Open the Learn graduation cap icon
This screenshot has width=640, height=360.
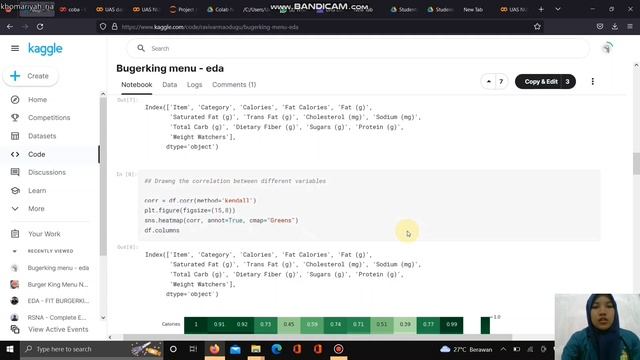[x=15, y=191]
